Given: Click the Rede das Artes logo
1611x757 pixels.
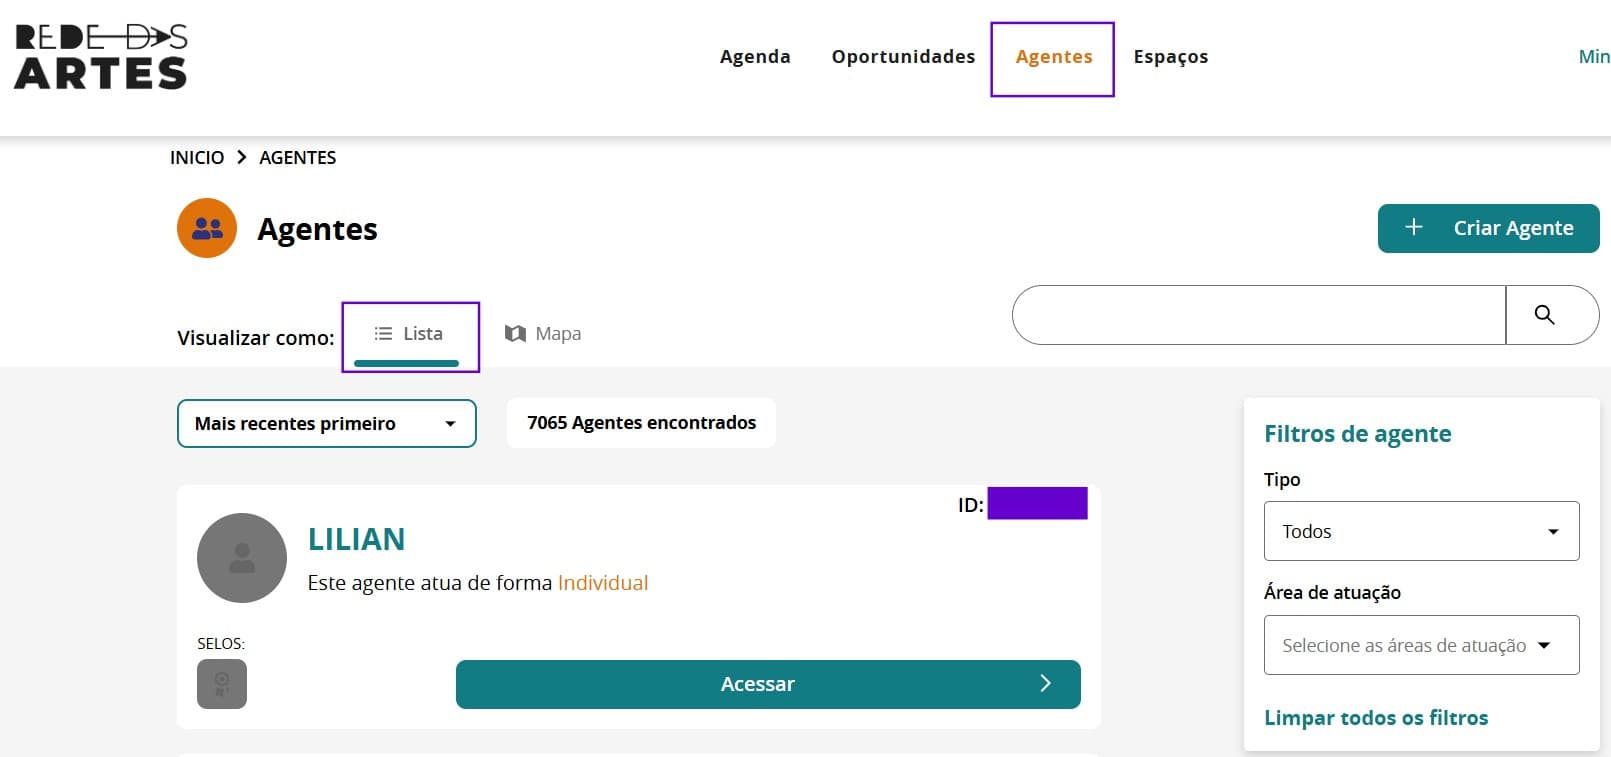Looking at the screenshot, I should (x=101, y=57).
